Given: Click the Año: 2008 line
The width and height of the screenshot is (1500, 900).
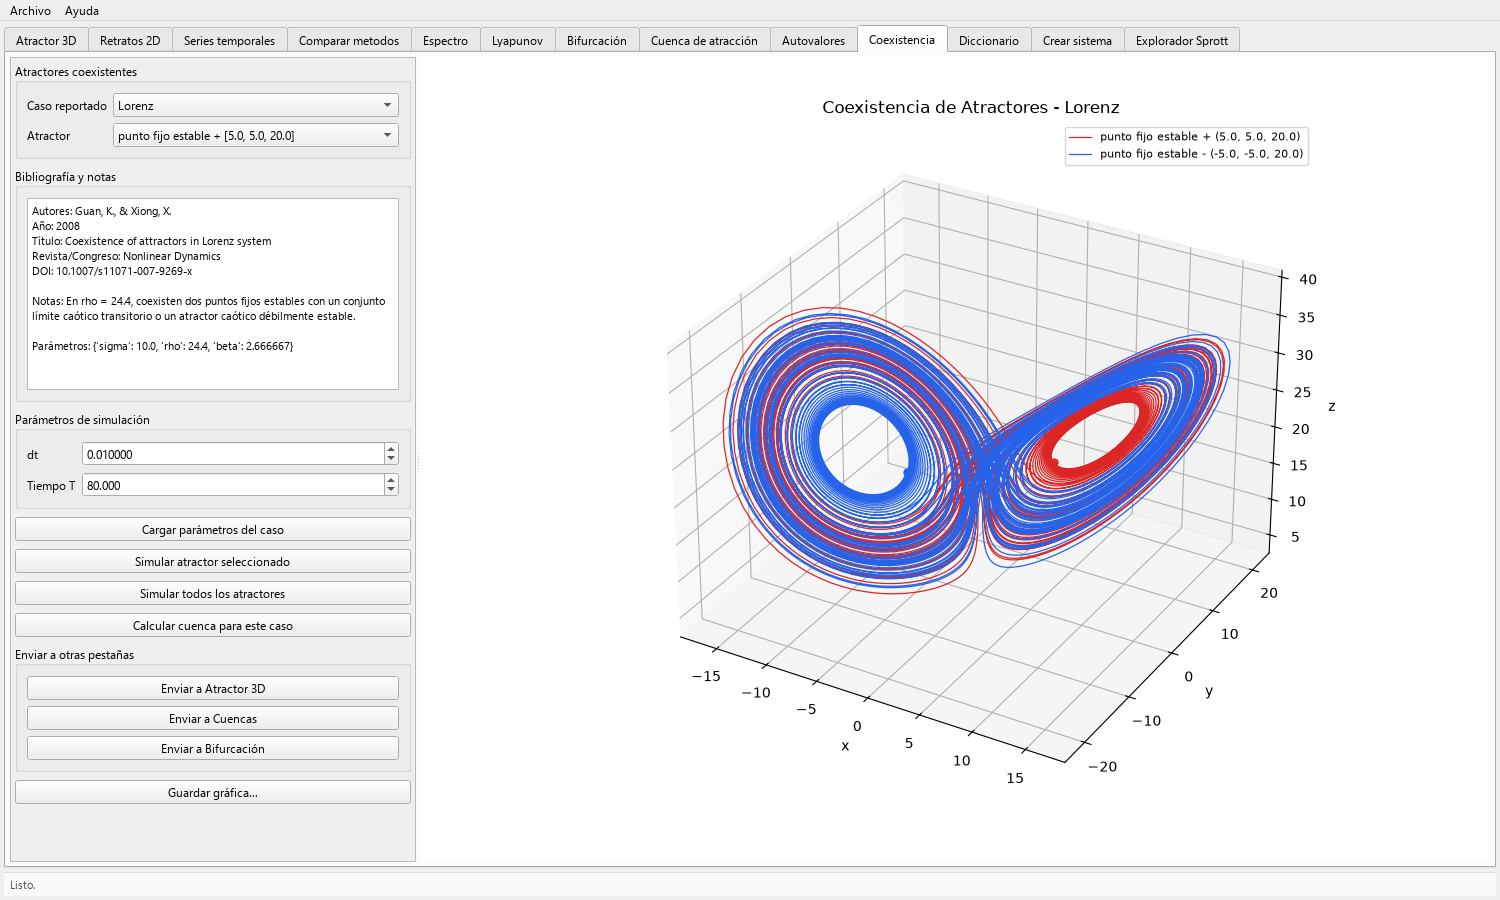Looking at the screenshot, I should (x=56, y=226).
